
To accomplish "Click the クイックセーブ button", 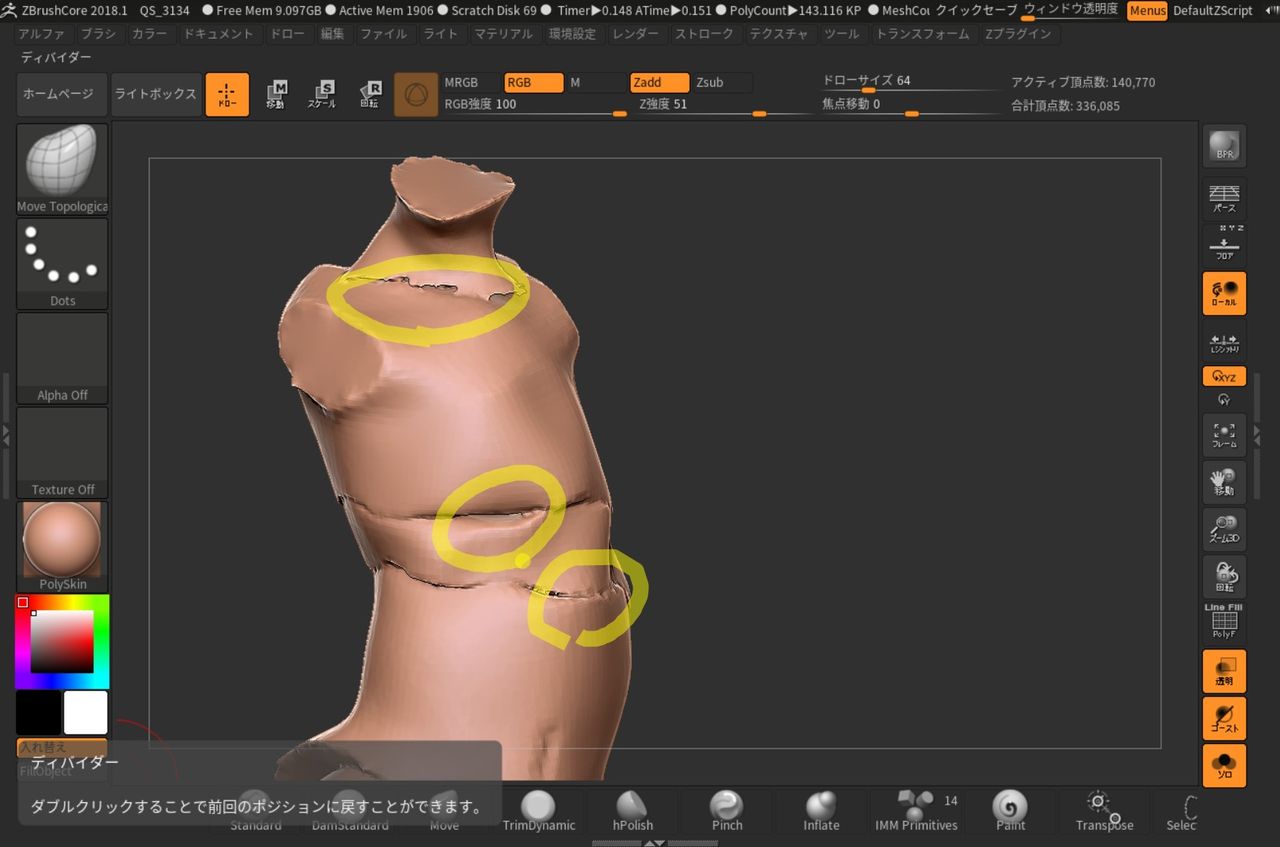I will 976,10.
